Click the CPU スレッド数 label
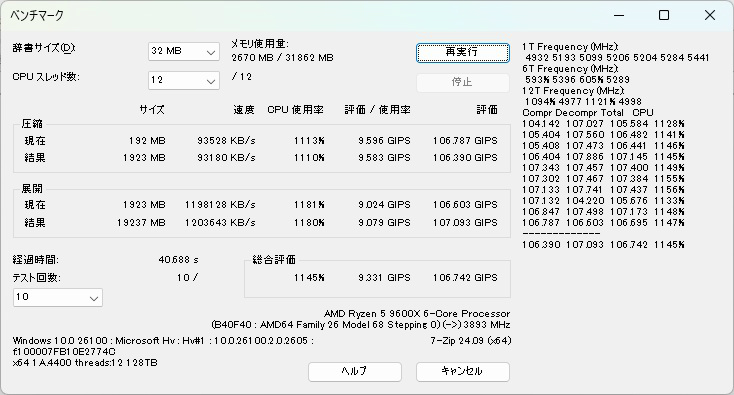This screenshot has height=395, width=734. click(x=46, y=77)
